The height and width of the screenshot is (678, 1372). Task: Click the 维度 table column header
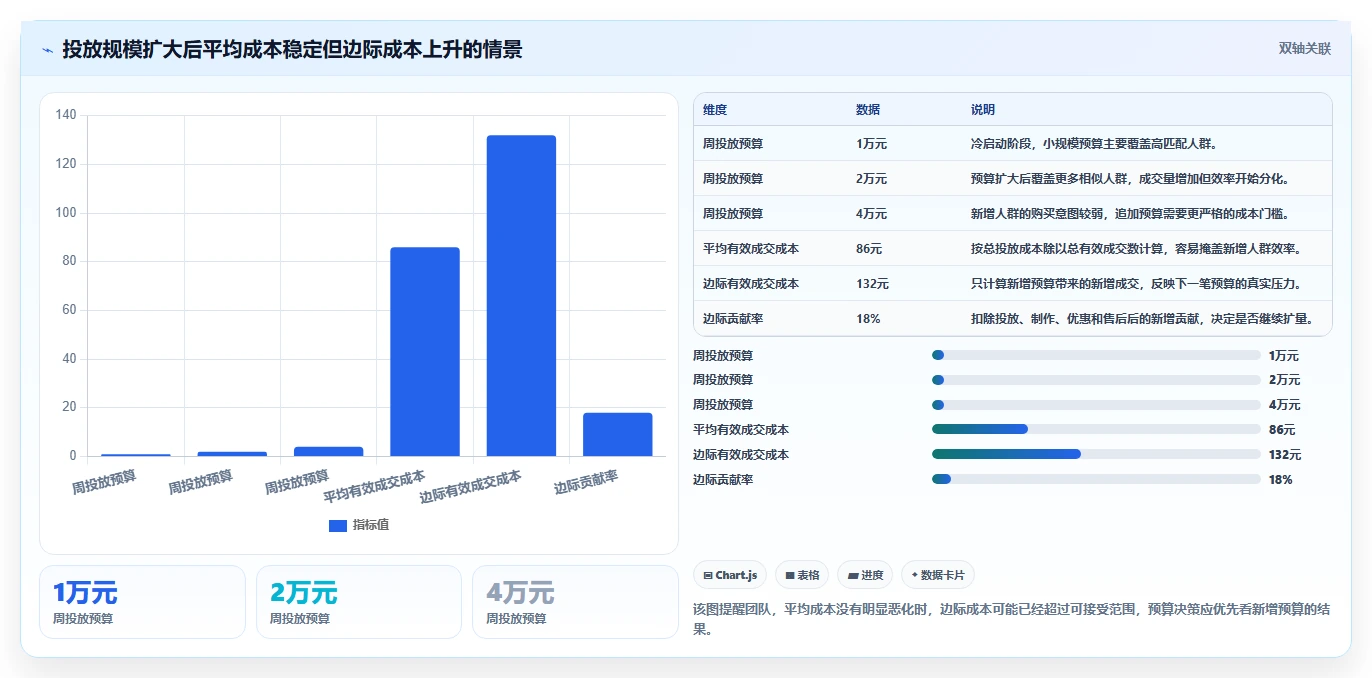[x=715, y=110]
